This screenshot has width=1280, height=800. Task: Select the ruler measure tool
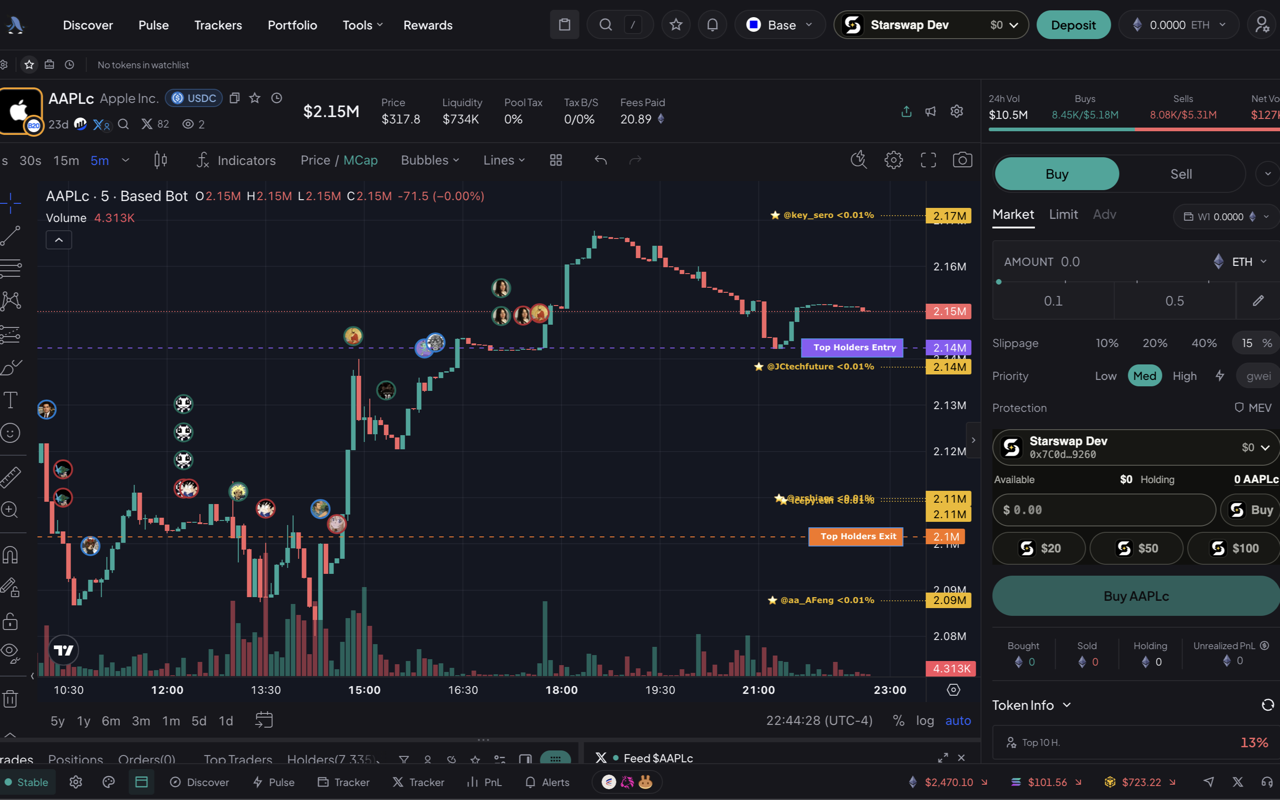point(11,477)
